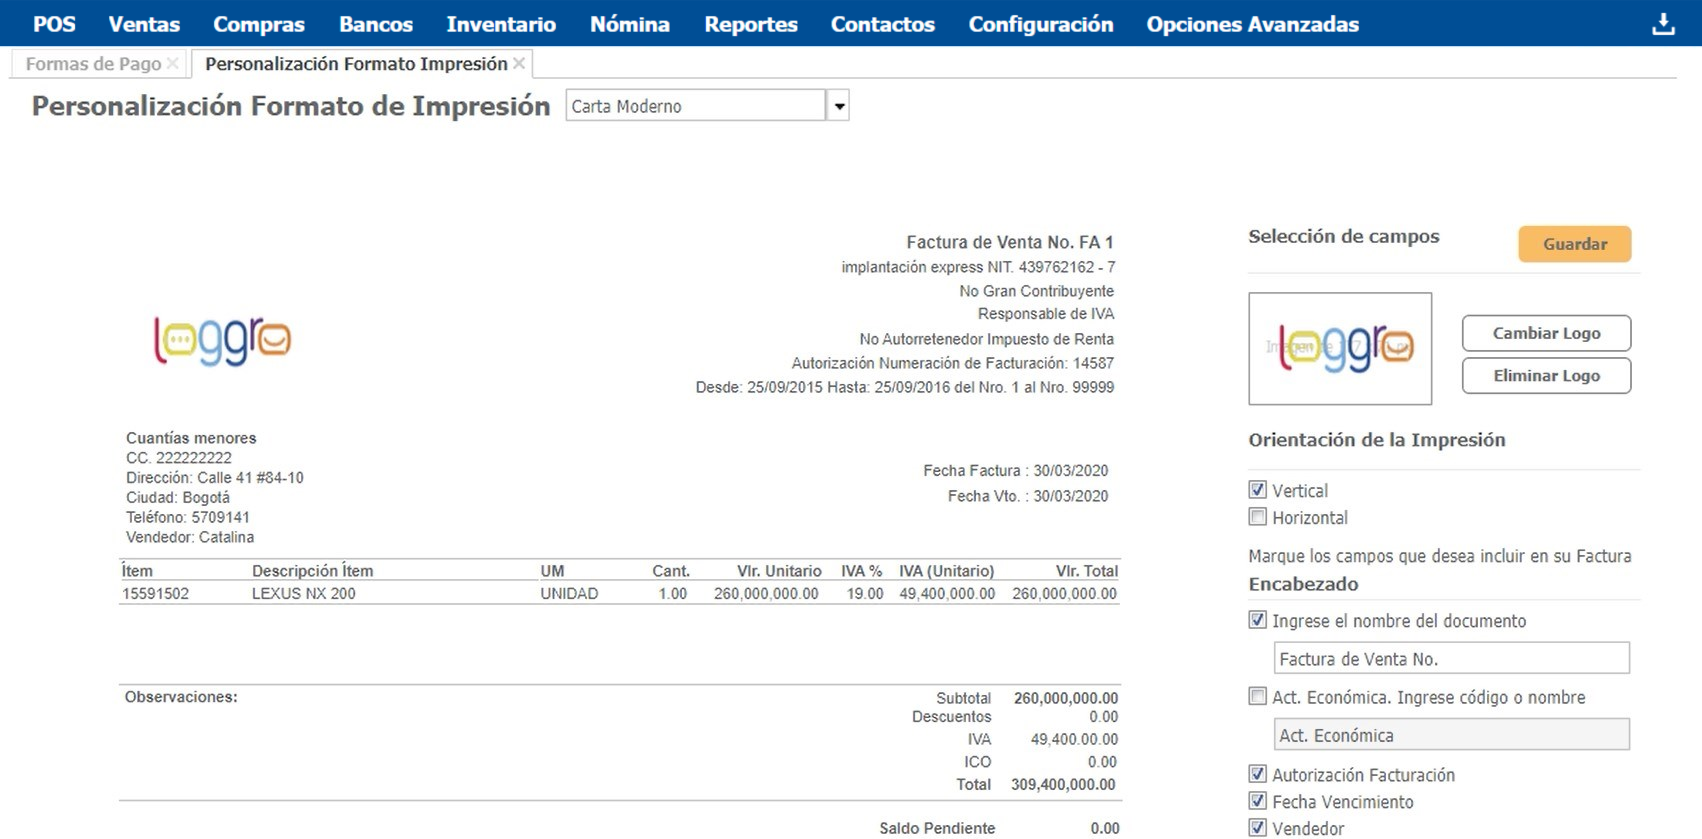Click the logo preview thumbnail

1339,348
